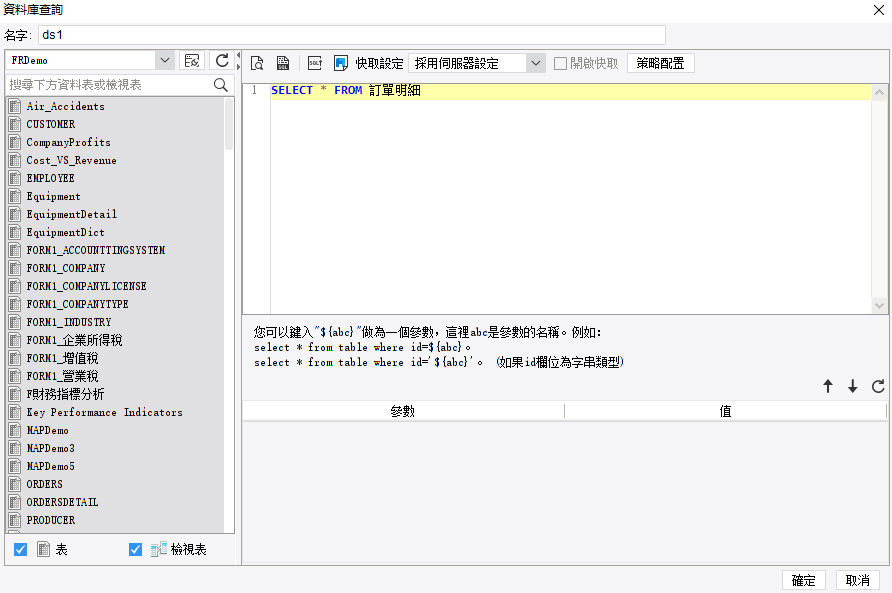Click the 表 table type icon
892x593 pixels.
pos(43,549)
